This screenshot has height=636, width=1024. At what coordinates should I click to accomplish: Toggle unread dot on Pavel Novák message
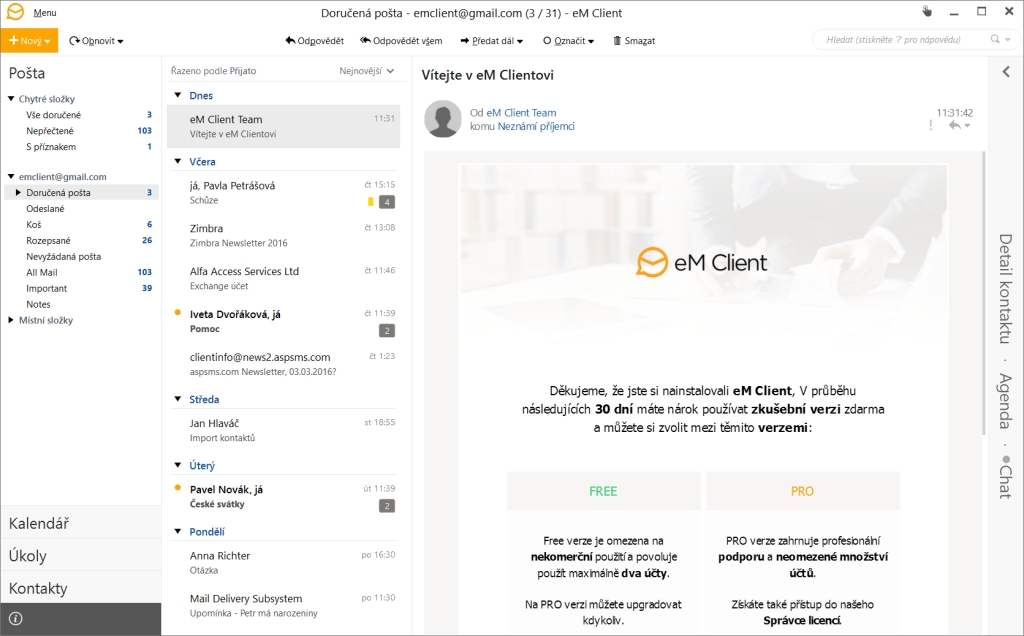[x=178, y=488]
